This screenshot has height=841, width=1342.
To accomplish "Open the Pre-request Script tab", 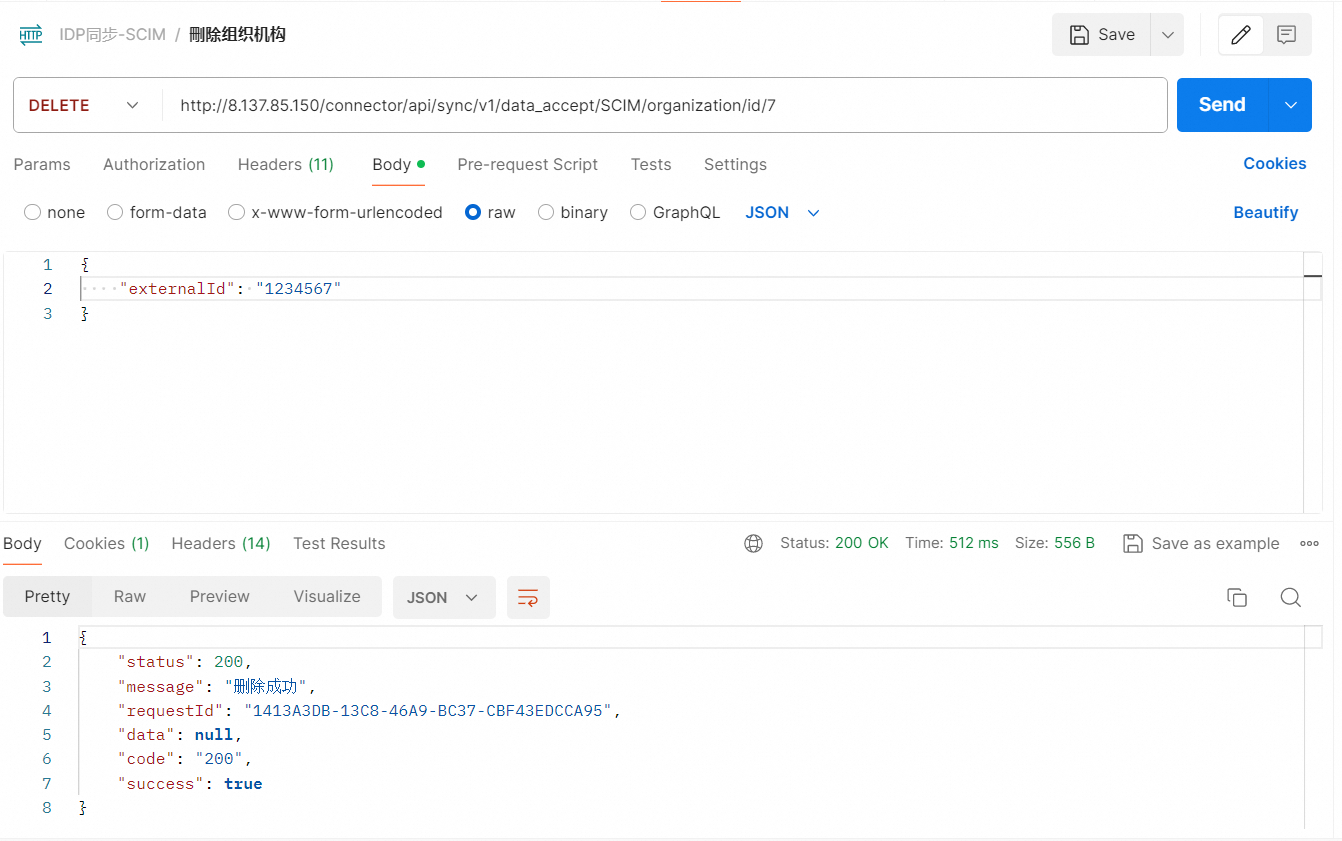I will [x=527, y=164].
